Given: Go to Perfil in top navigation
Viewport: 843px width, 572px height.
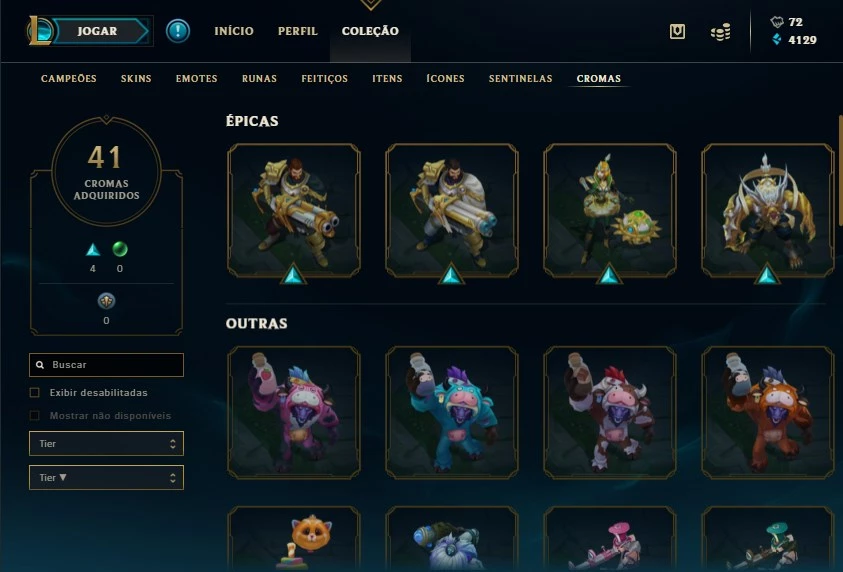Looking at the screenshot, I should pyautogui.click(x=298, y=31).
